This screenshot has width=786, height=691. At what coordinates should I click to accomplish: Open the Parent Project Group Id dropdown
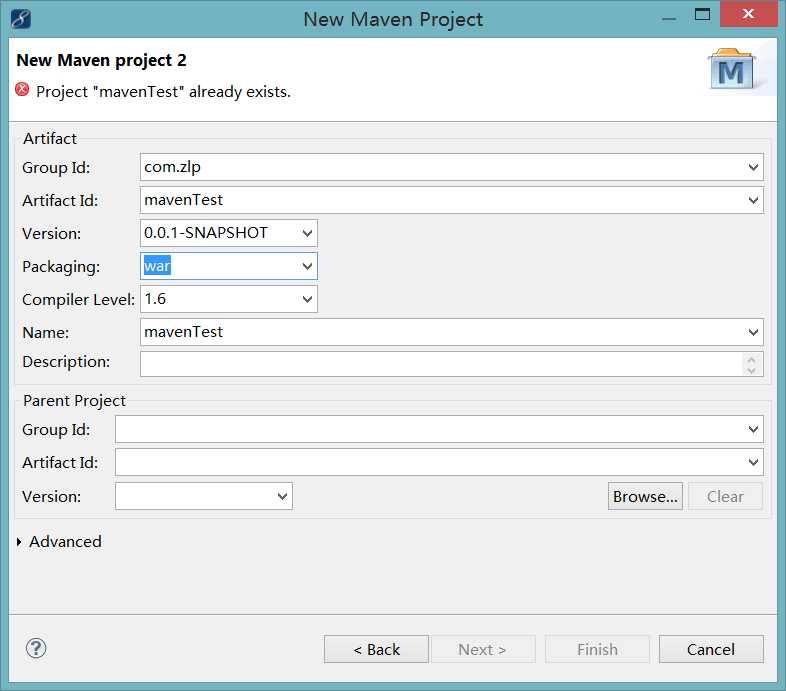pos(753,429)
